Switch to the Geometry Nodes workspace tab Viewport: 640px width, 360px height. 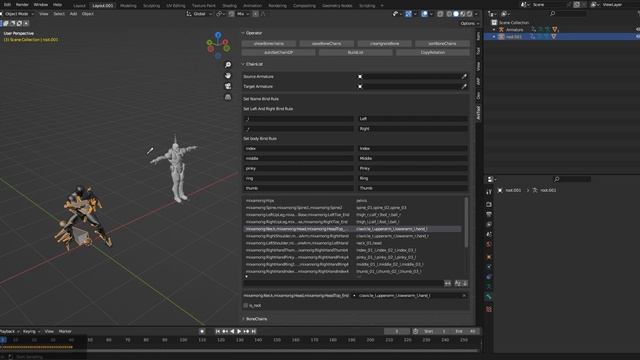[x=337, y=6]
